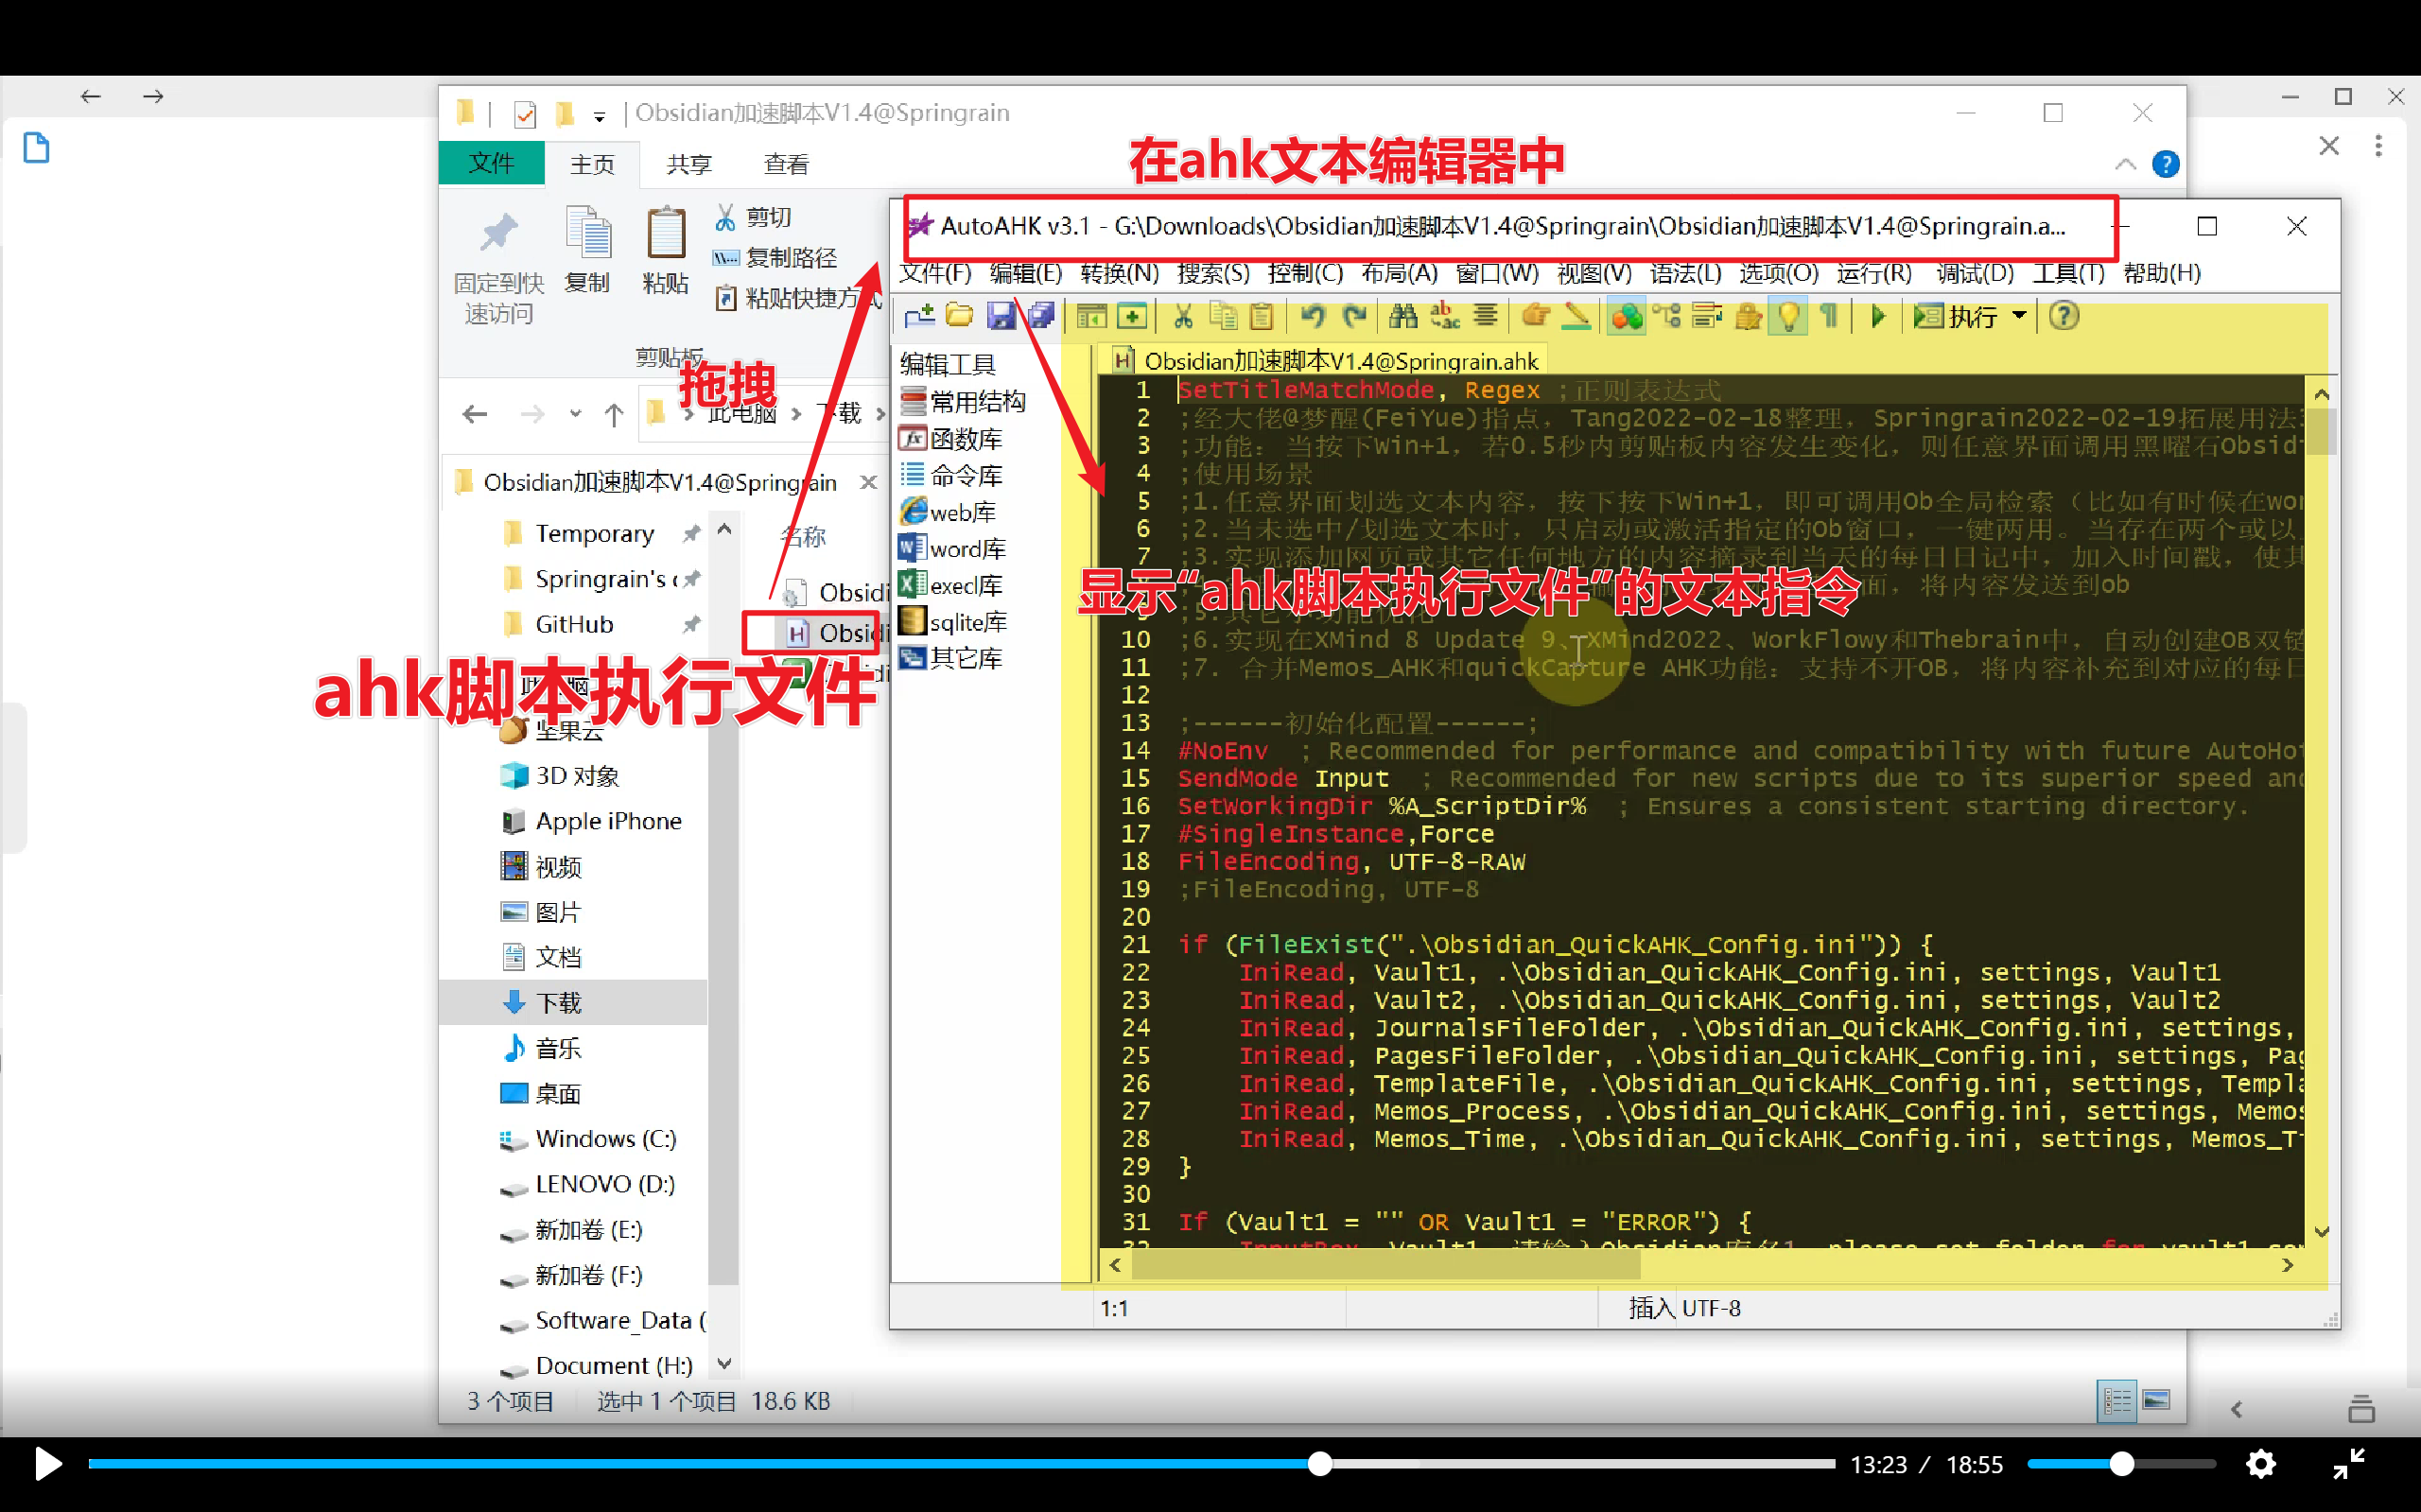Image resolution: width=2421 pixels, height=1512 pixels.
Task: Open 命令库 in edit tools panel
Action: tap(951, 476)
